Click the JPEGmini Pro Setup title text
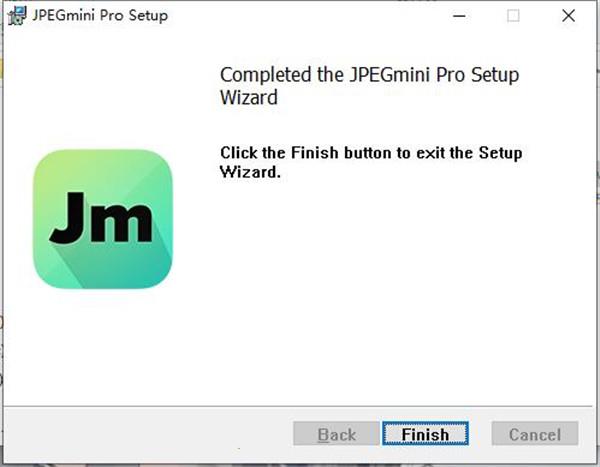The image size is (600, 467). click(x=100, y=15)
